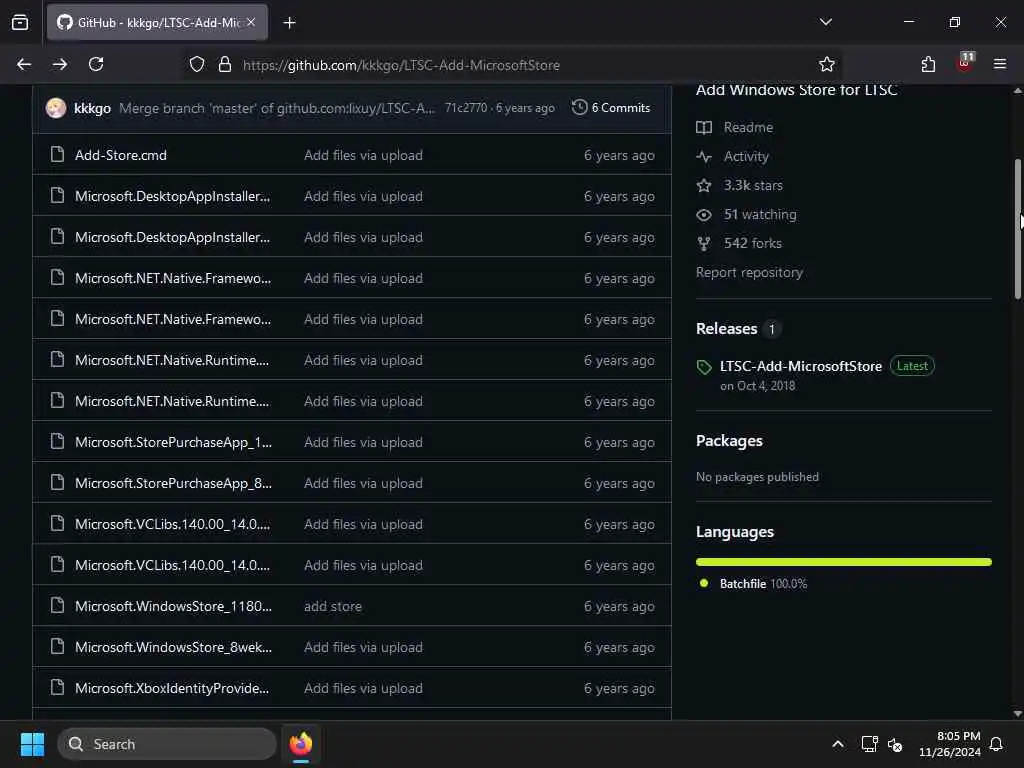Open Add-Store.cmd file
Image resolution: width=1024 pixels, height=768 pixels.
click(121, 155)
